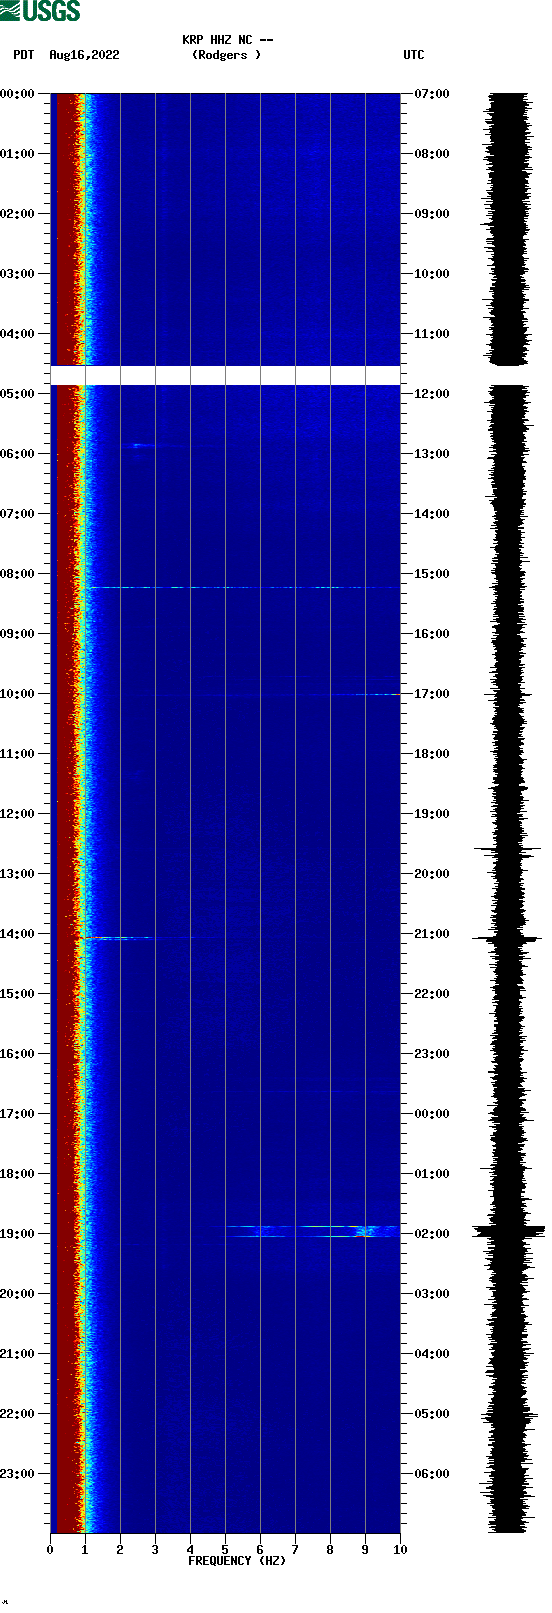Click the 19:00 PDT time label
The image size is (552, 1613).
click(17, 1234)
